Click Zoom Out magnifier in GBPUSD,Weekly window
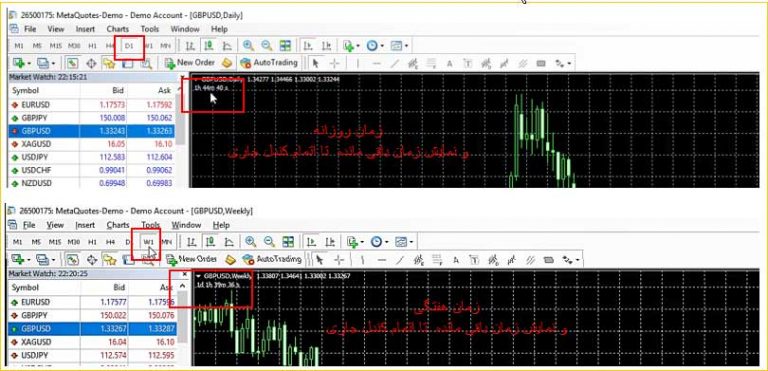The height and width of the screenshot is (371, 768). 269,242
